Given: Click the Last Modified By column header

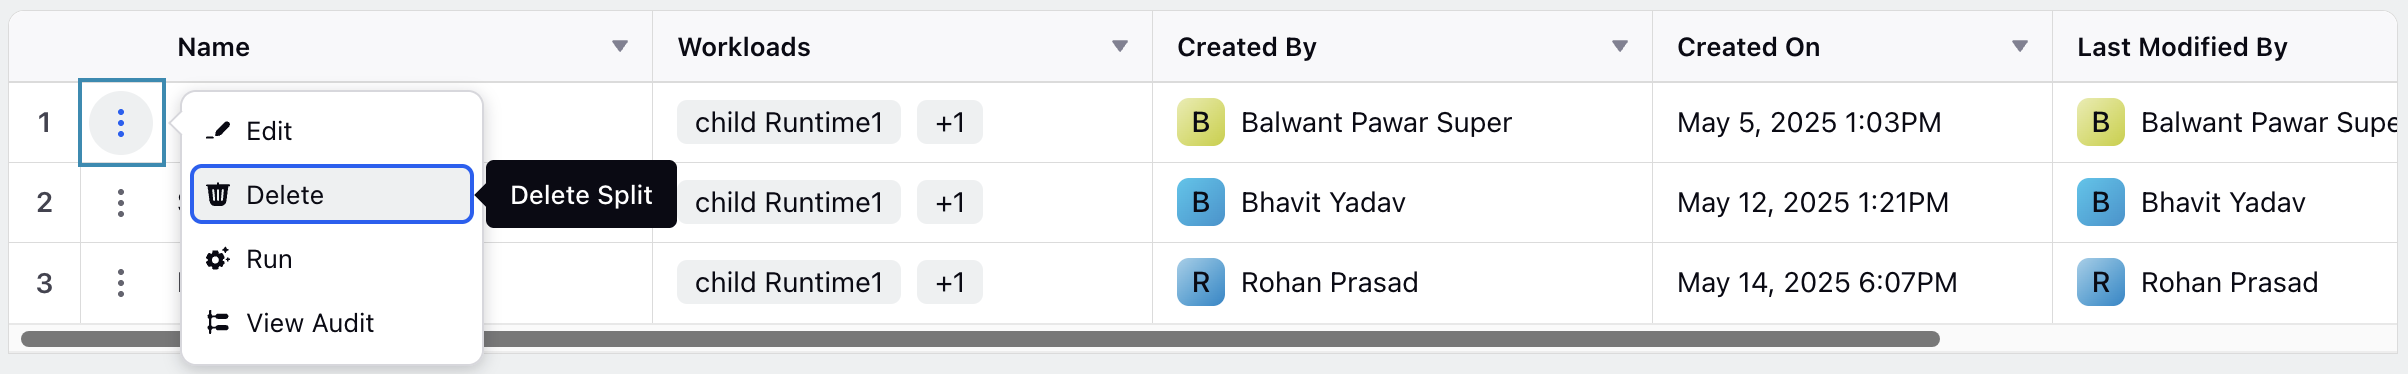Looking at the screenshot, I should [2182, 47].
